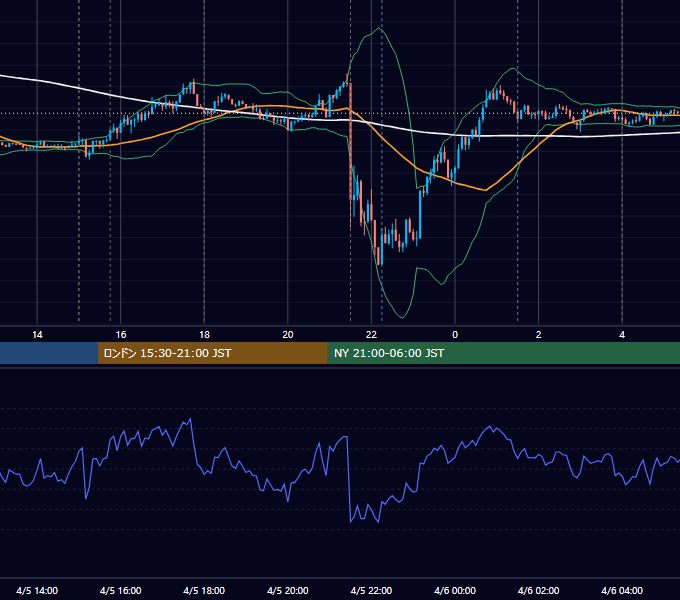Click the Bollinger upper band peak near 22:00
Image resolution: width=680 pixels, height=600 pixels.
coord(379,28)
